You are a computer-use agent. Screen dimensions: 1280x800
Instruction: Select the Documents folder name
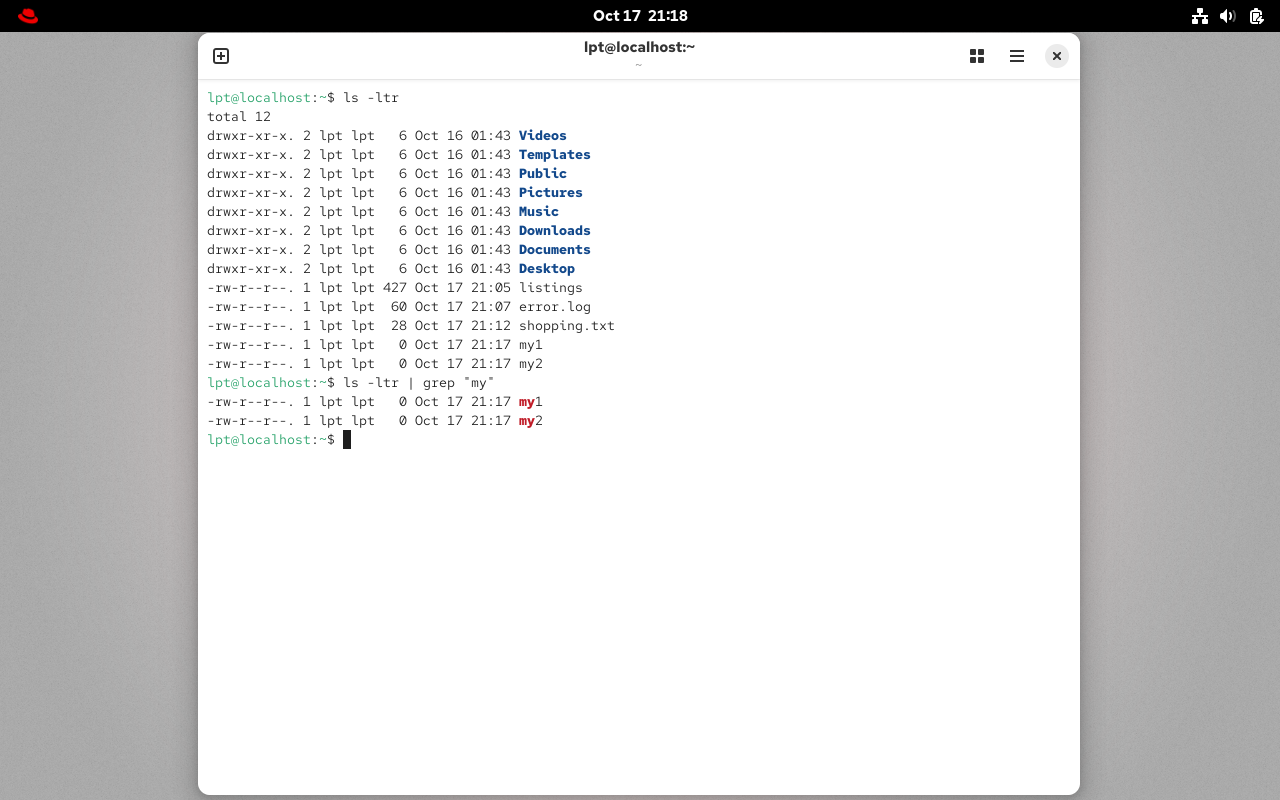[554, 249]
